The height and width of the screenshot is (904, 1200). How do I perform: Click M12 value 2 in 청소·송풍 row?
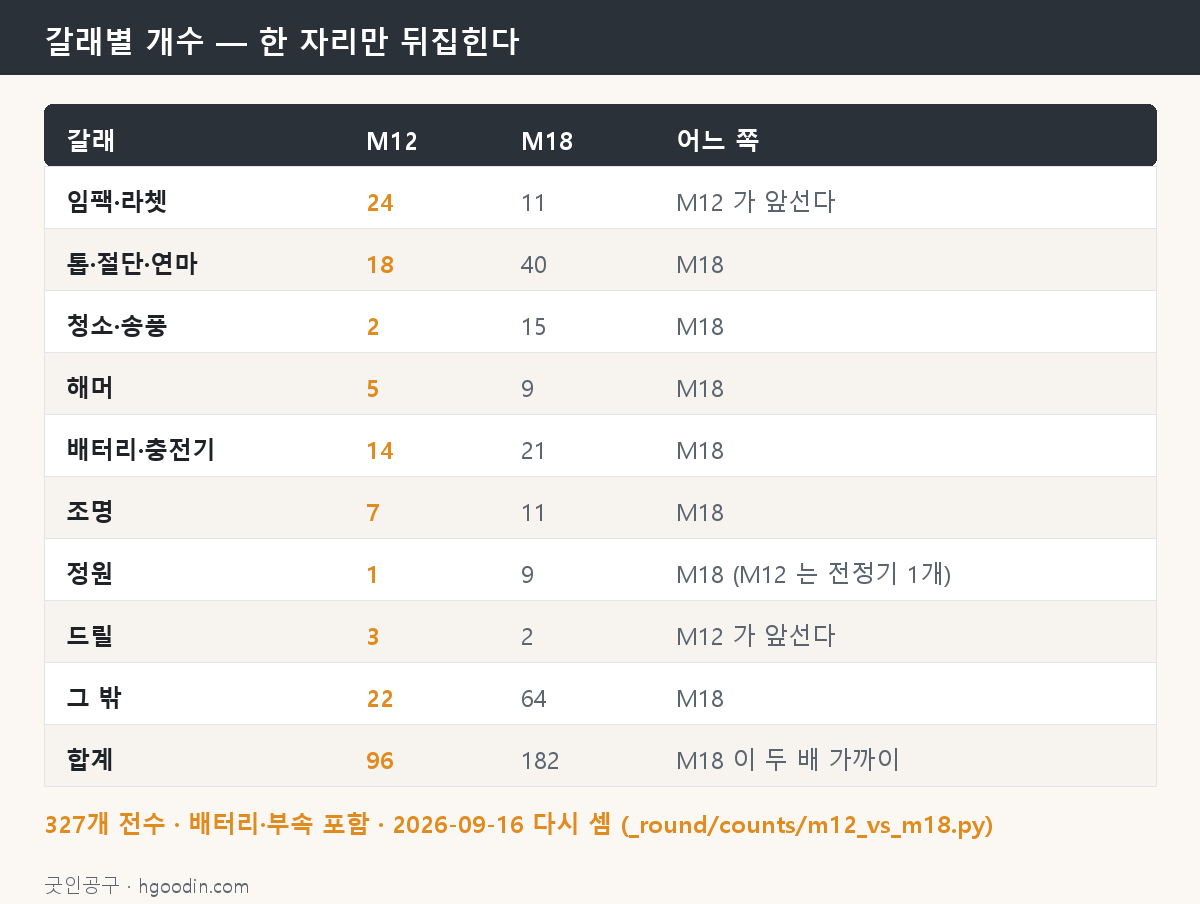(x=373, y=327)
